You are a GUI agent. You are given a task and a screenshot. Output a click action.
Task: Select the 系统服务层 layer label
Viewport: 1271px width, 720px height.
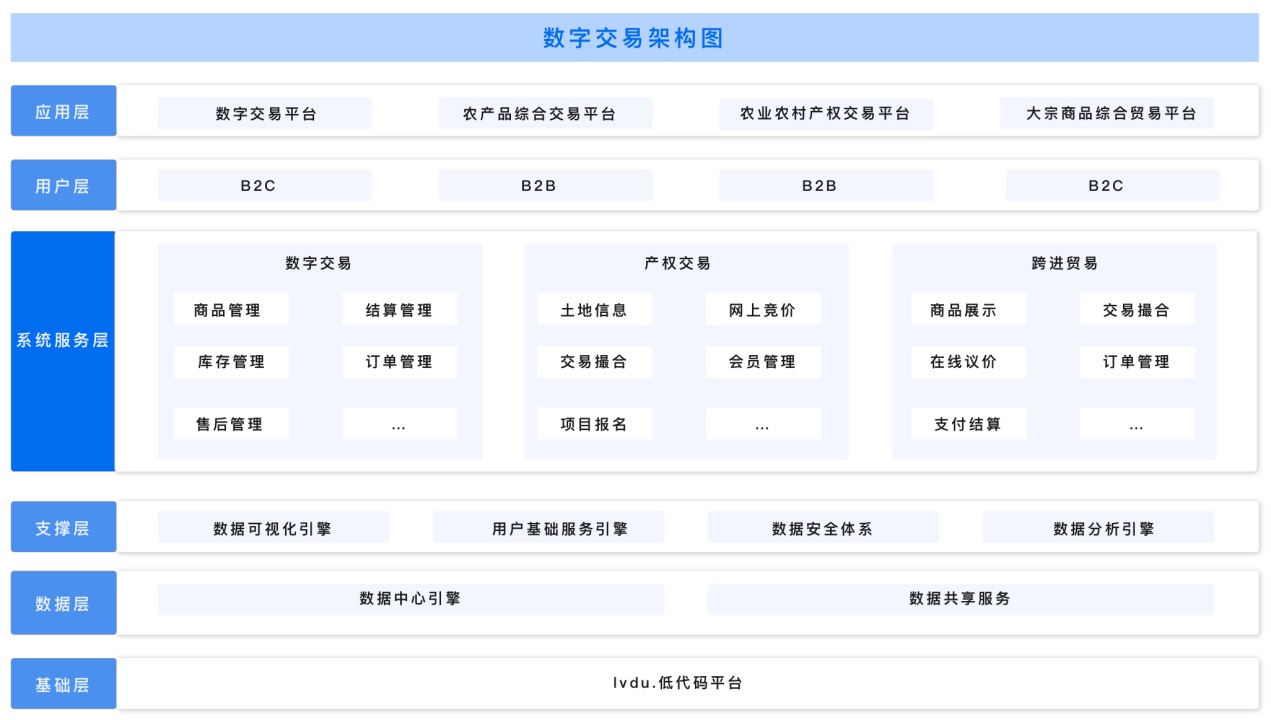coord(63,351)
